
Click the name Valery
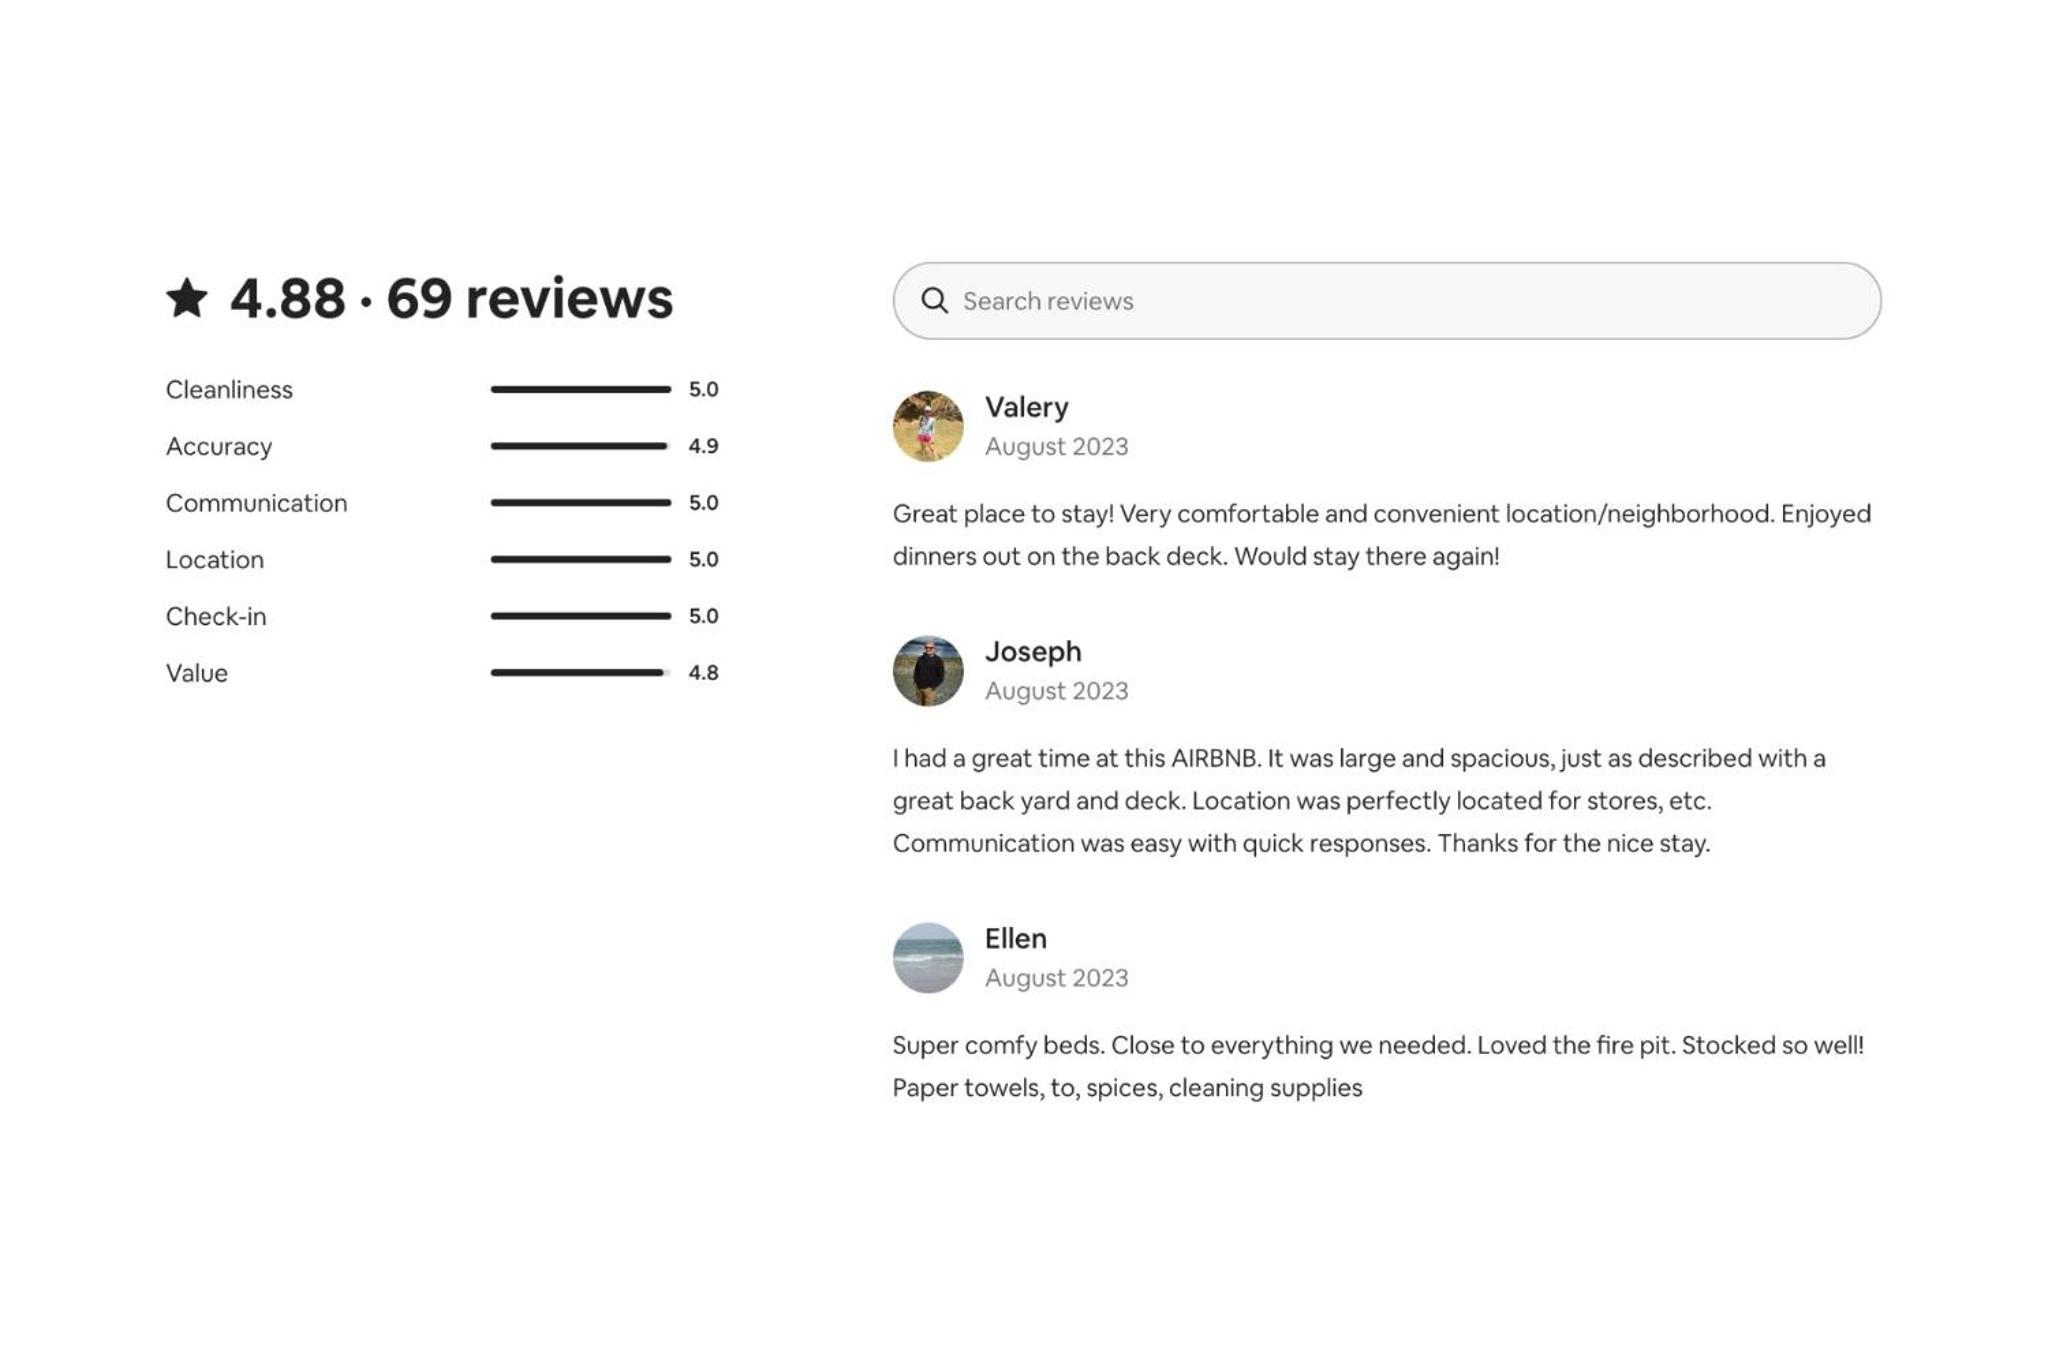click(x=1027, y=407)
